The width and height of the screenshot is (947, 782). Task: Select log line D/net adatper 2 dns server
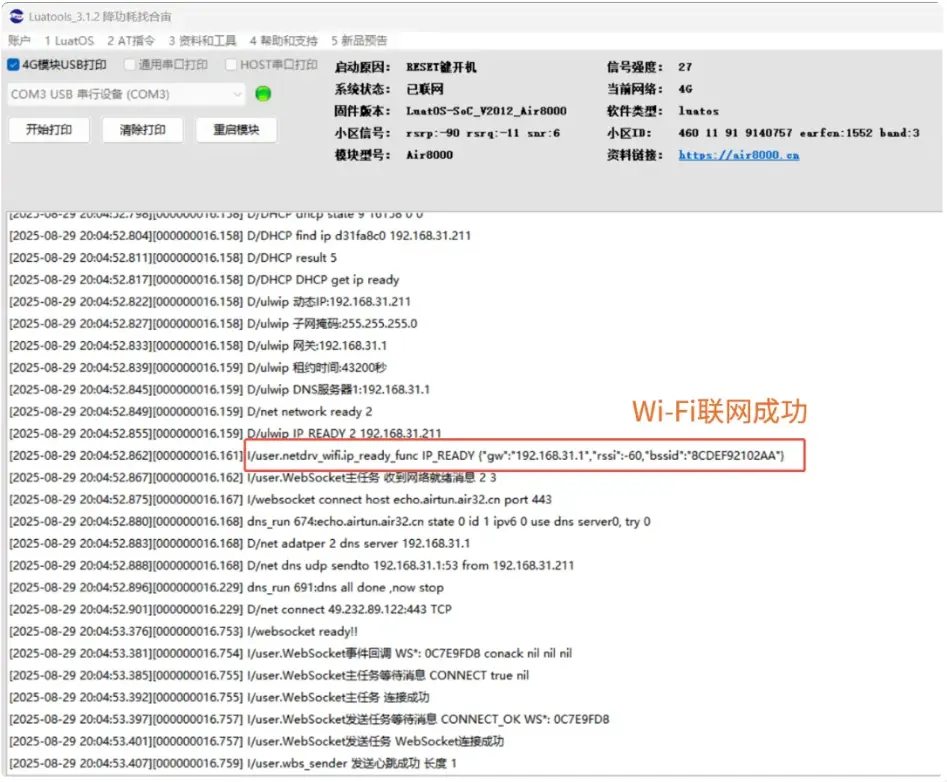[x=239, y=543]
